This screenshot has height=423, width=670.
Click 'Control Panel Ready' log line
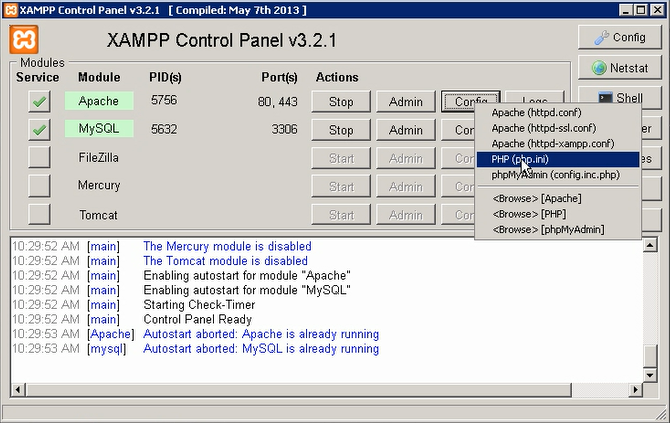197,319
